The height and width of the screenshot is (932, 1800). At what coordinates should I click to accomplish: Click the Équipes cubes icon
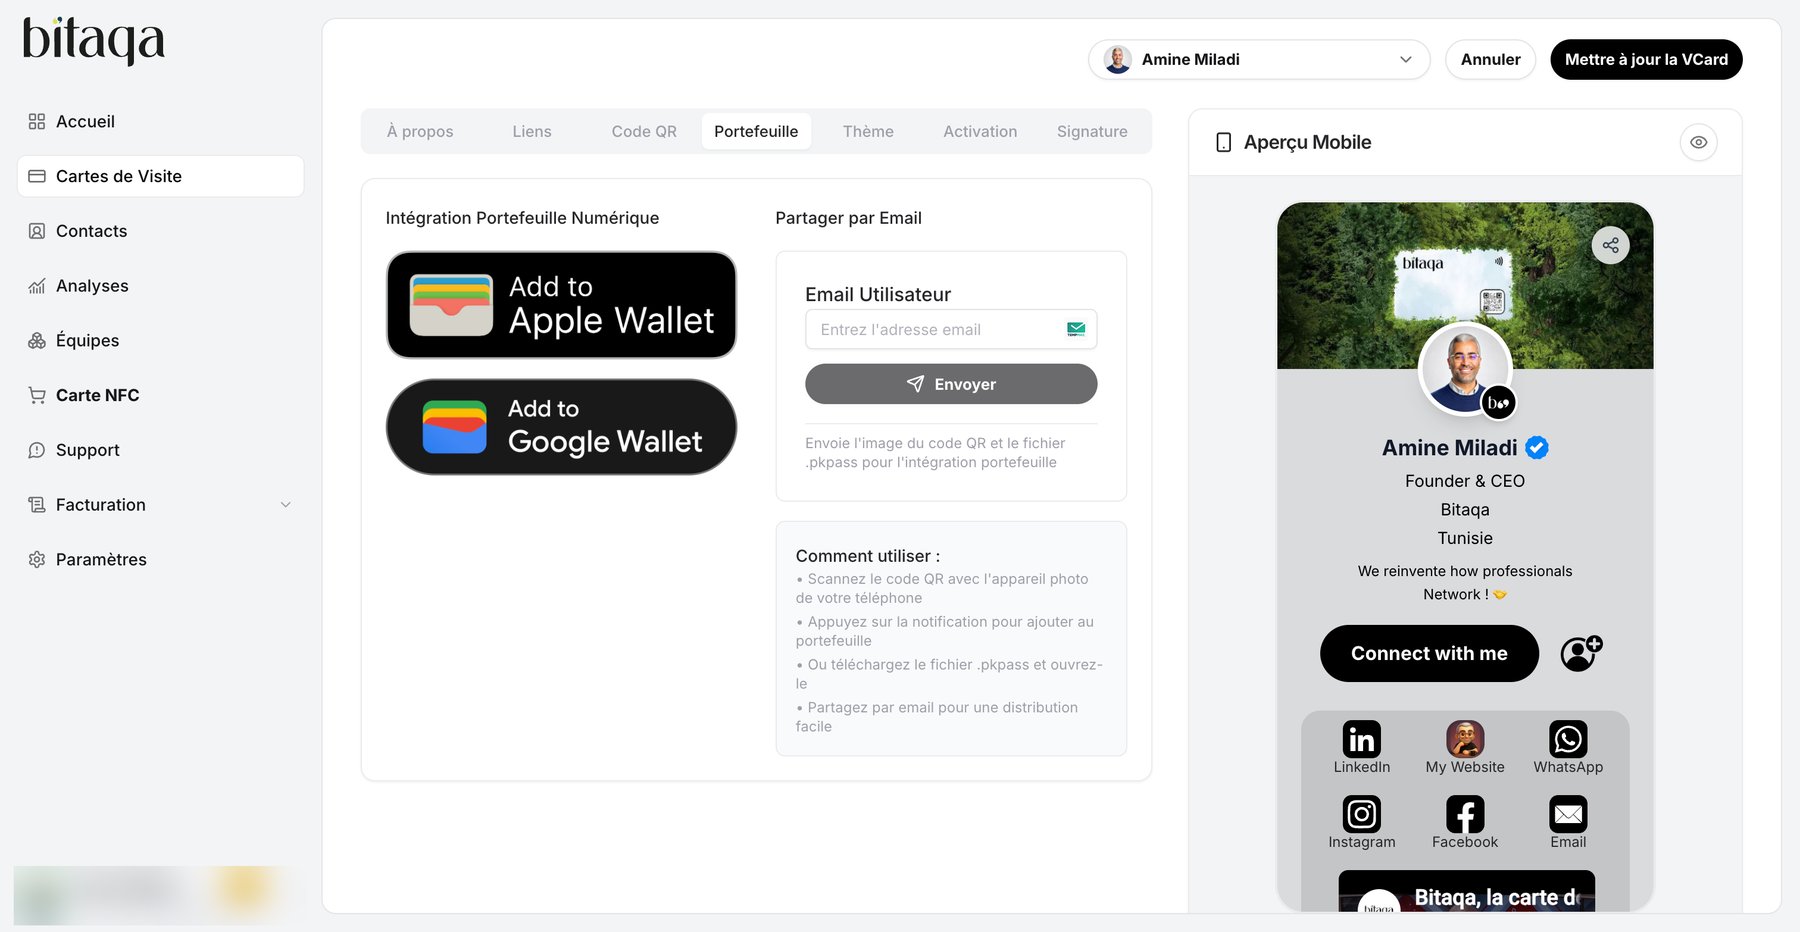coord(37,340)
